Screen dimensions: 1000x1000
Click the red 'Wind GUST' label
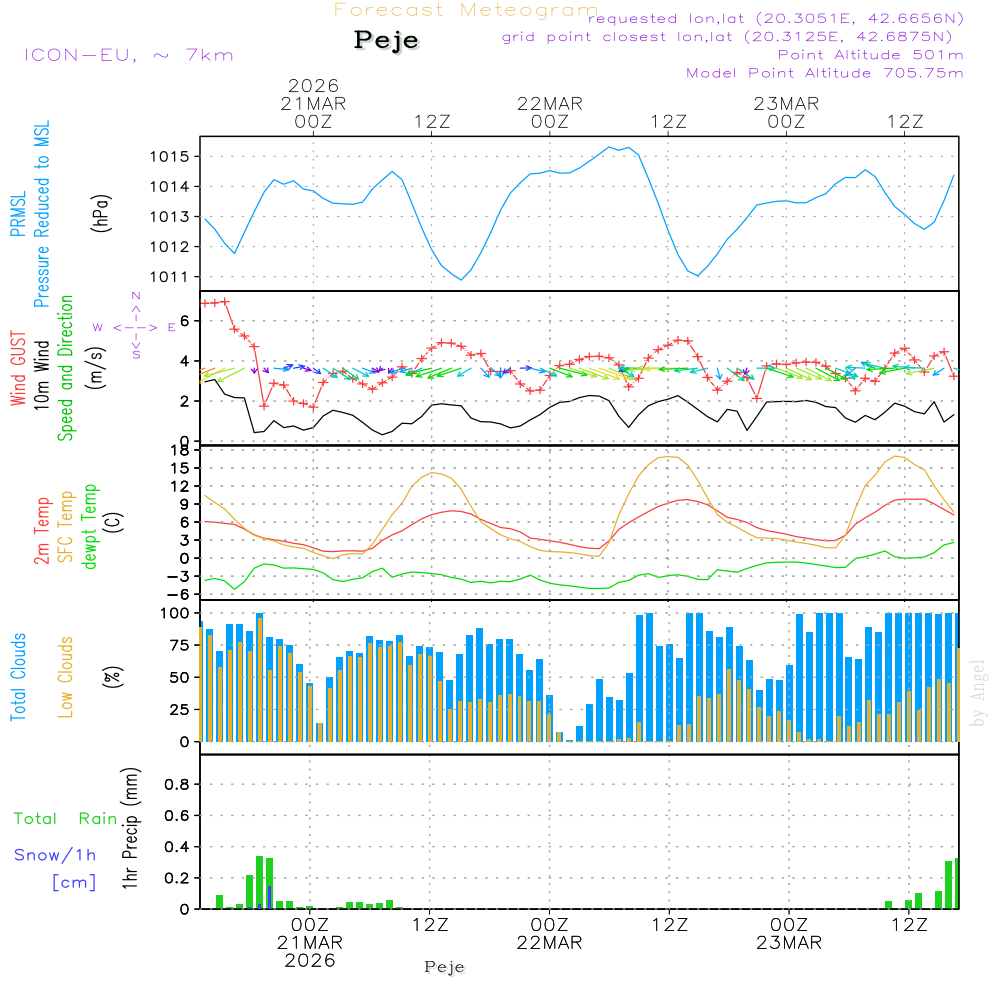pyautogui.click(x=17, y=370)
